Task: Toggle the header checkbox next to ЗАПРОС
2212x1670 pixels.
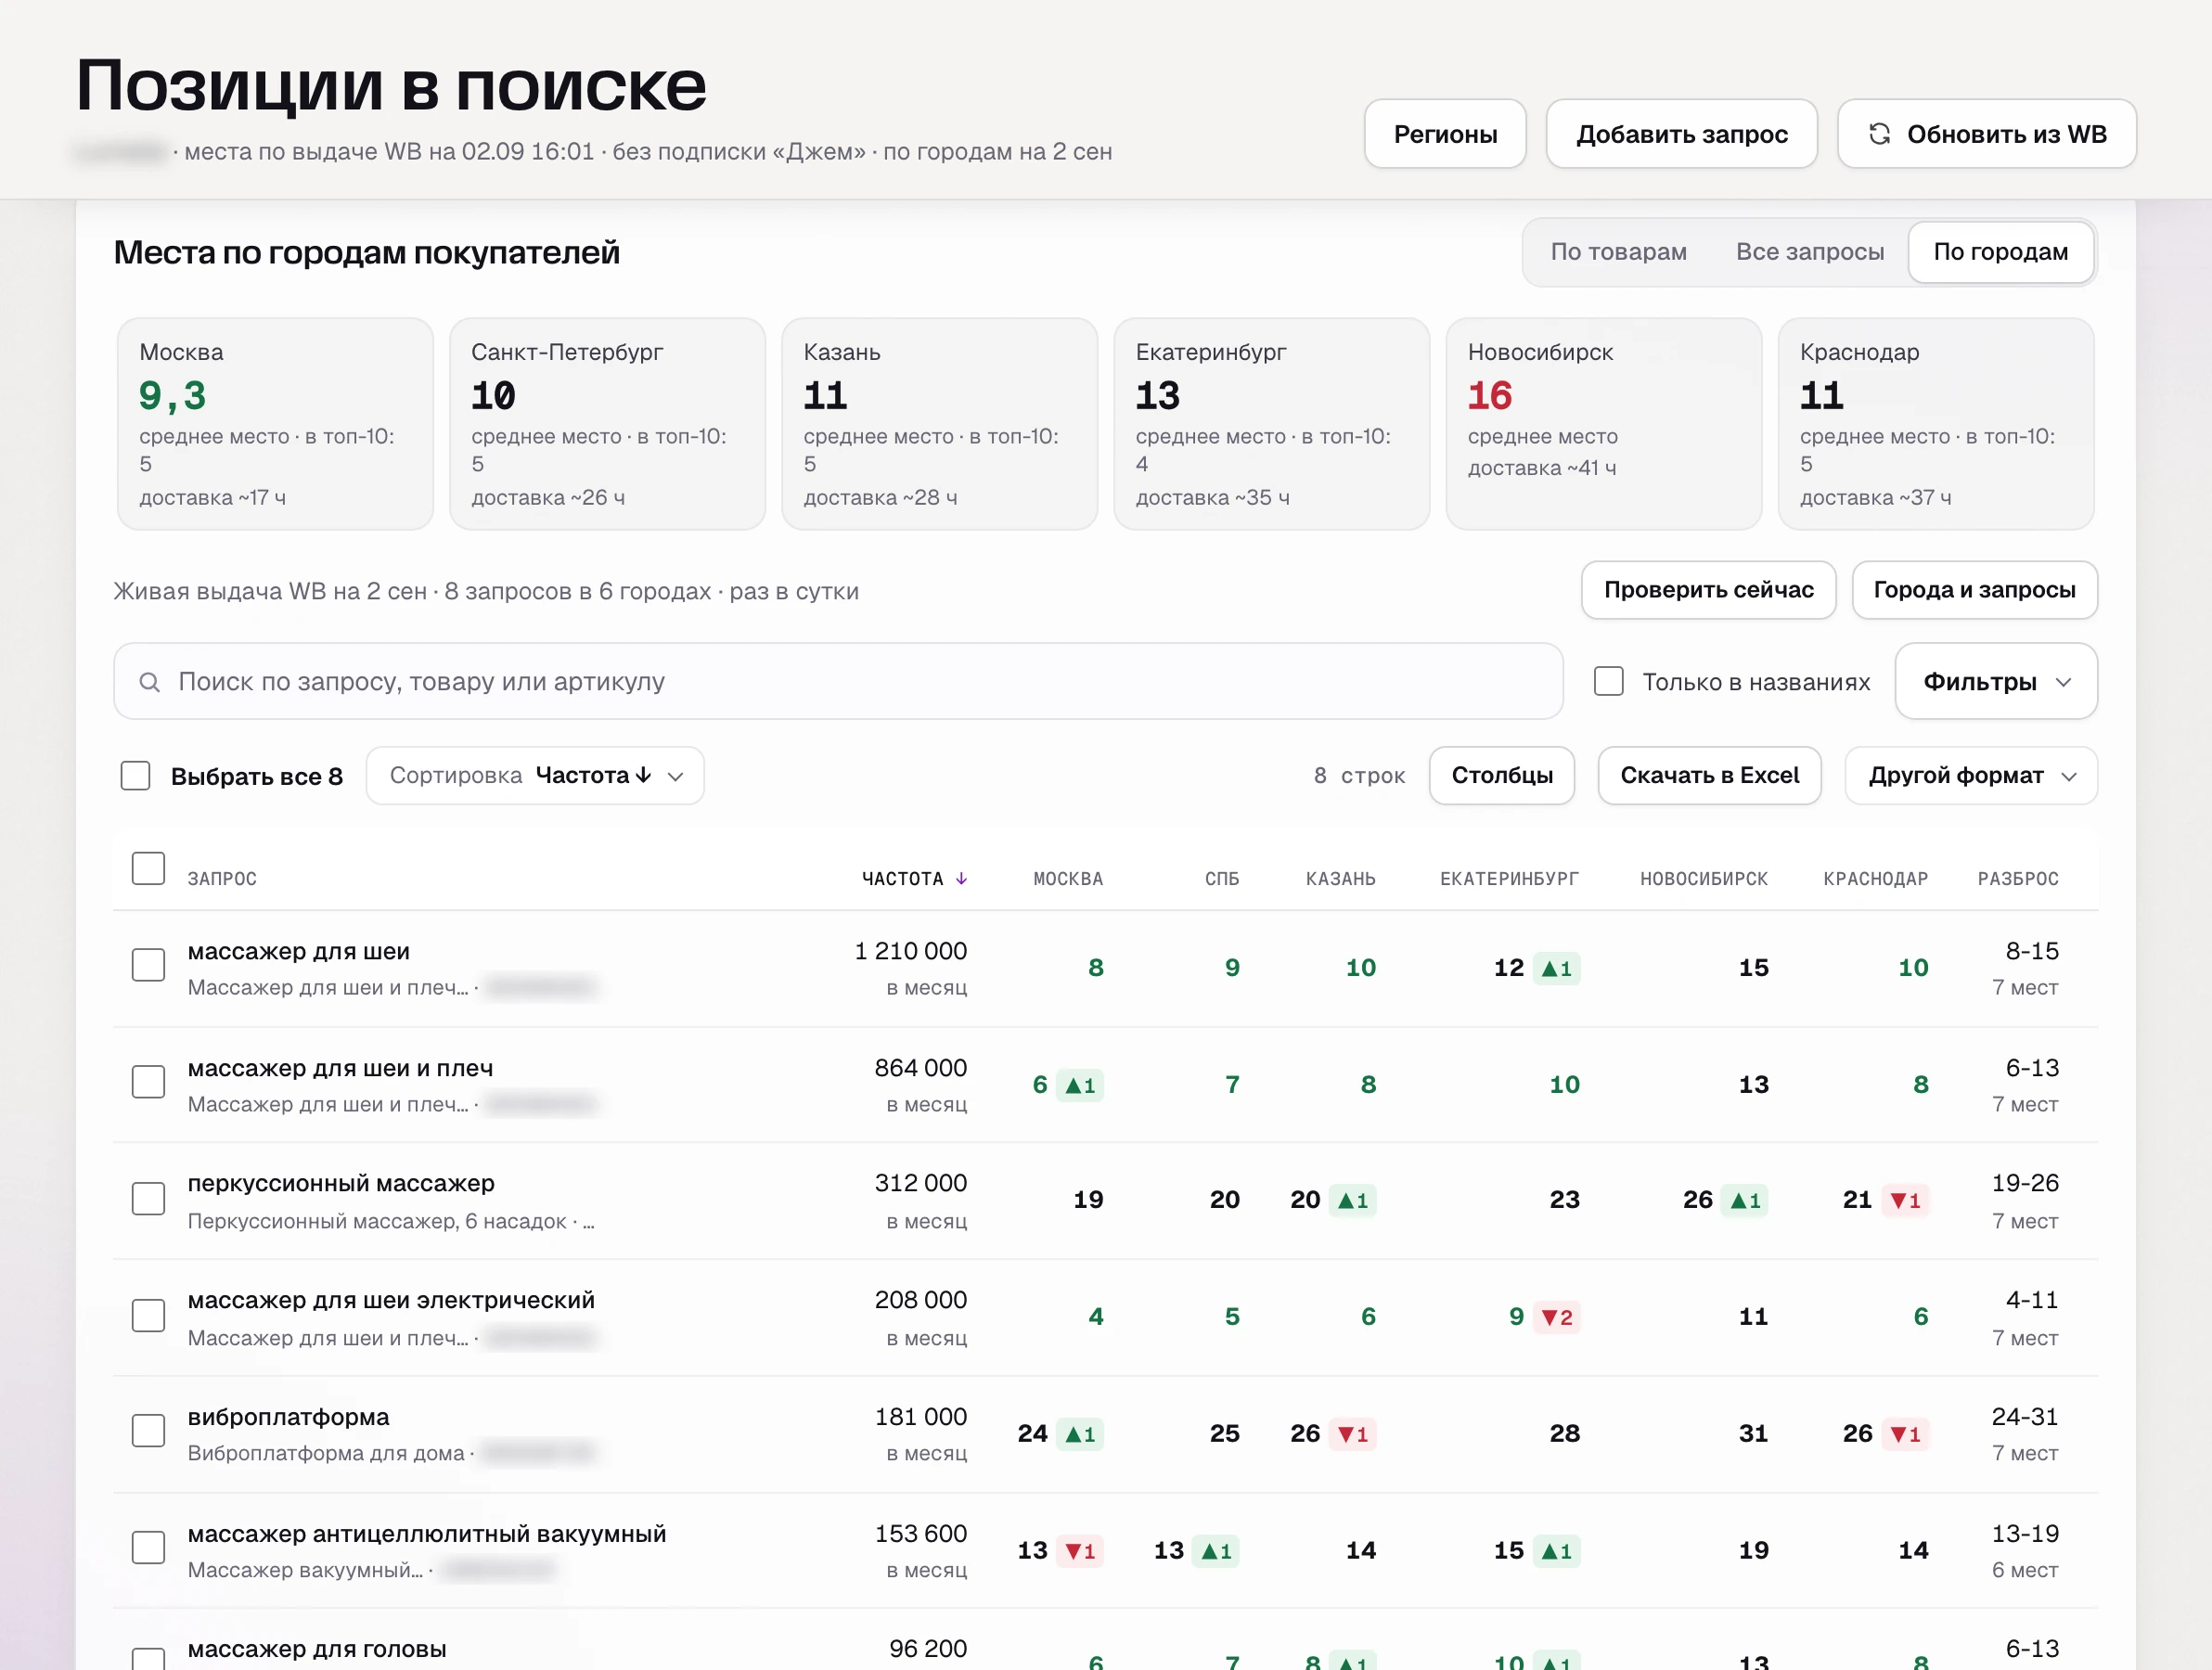Action: coord(149,868)
